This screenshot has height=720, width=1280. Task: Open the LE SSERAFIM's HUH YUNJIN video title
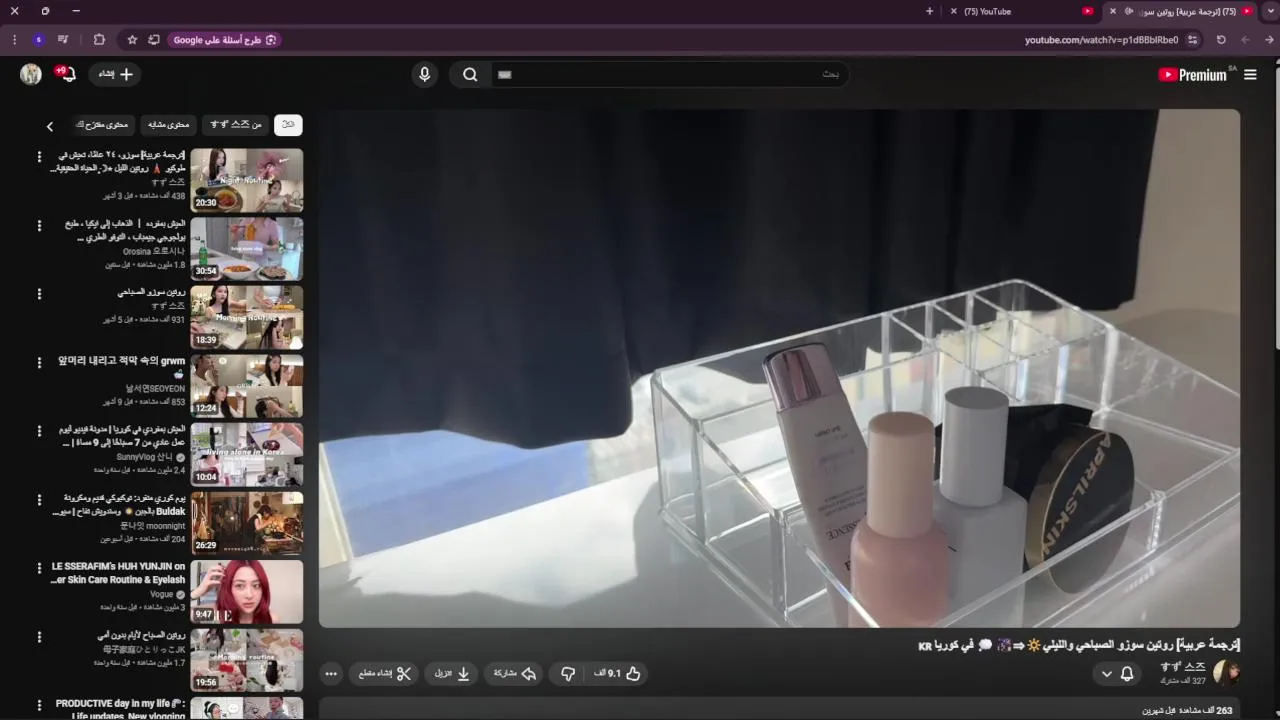point(118,573)
